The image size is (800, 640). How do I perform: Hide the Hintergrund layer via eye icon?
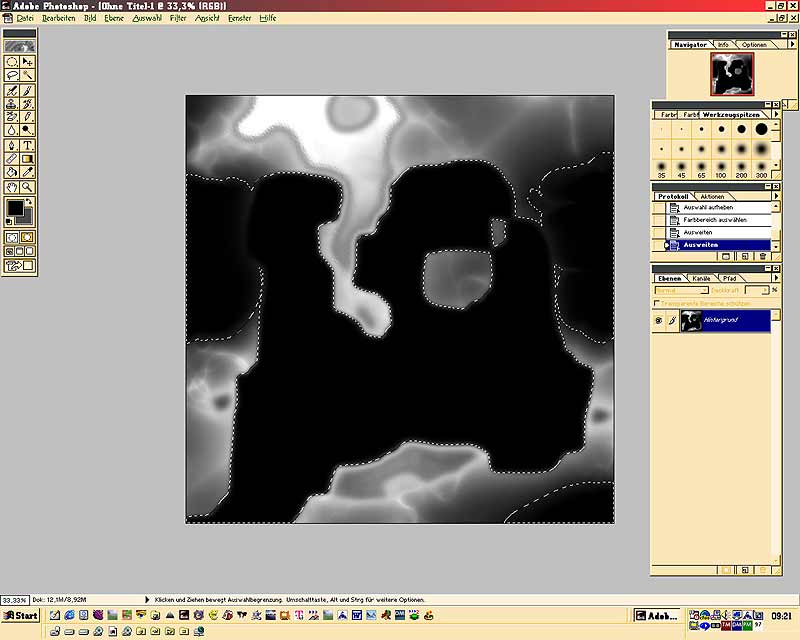[x=658, y=321]
